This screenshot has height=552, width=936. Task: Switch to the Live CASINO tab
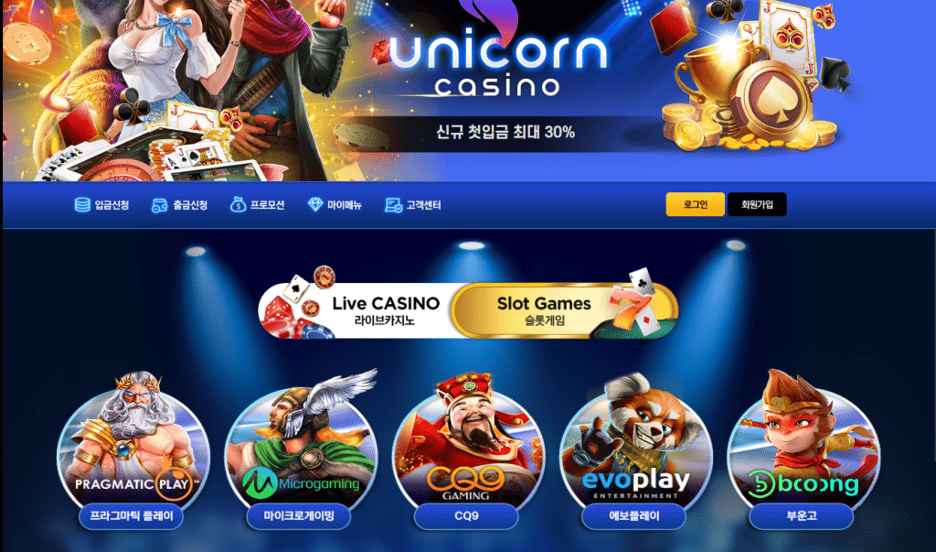point(357,310)
